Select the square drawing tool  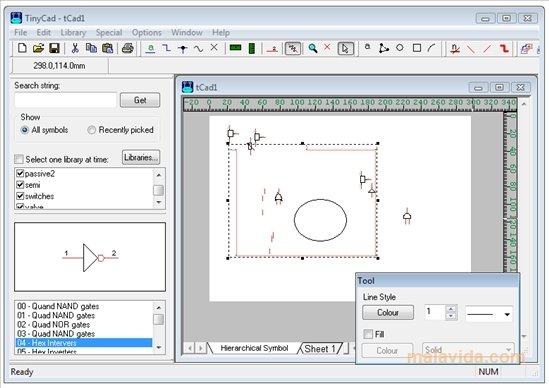tap(417, 48)
